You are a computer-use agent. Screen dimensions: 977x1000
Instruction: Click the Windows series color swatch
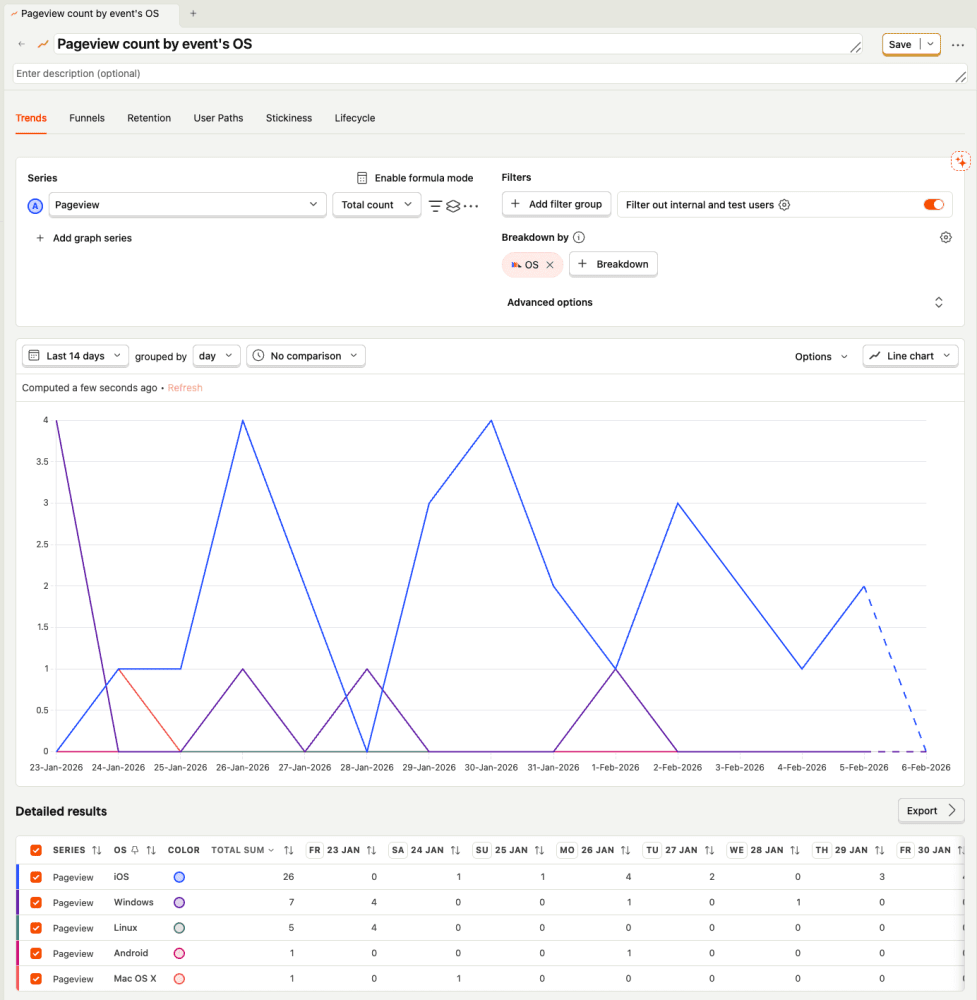(x=178, y=902)
